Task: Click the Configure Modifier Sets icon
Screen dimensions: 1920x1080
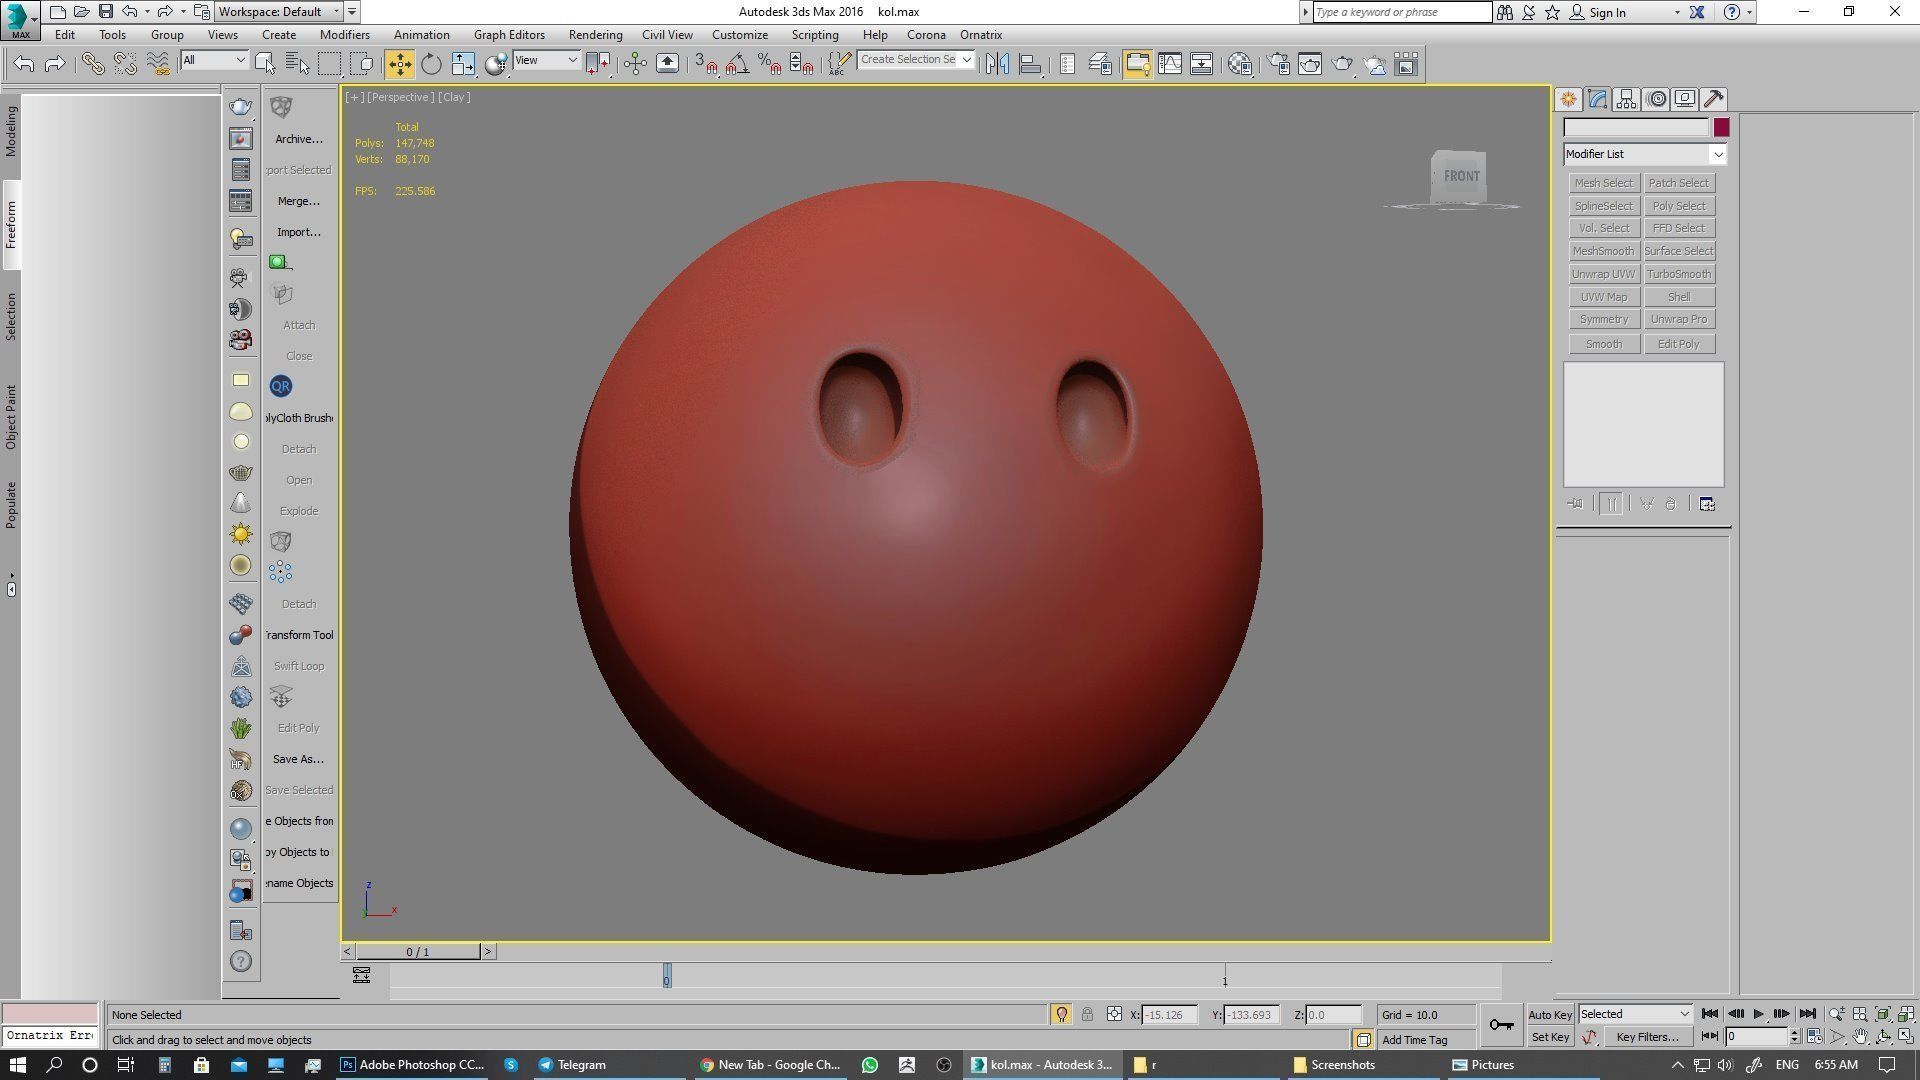Action: (x=1707, y=504)
